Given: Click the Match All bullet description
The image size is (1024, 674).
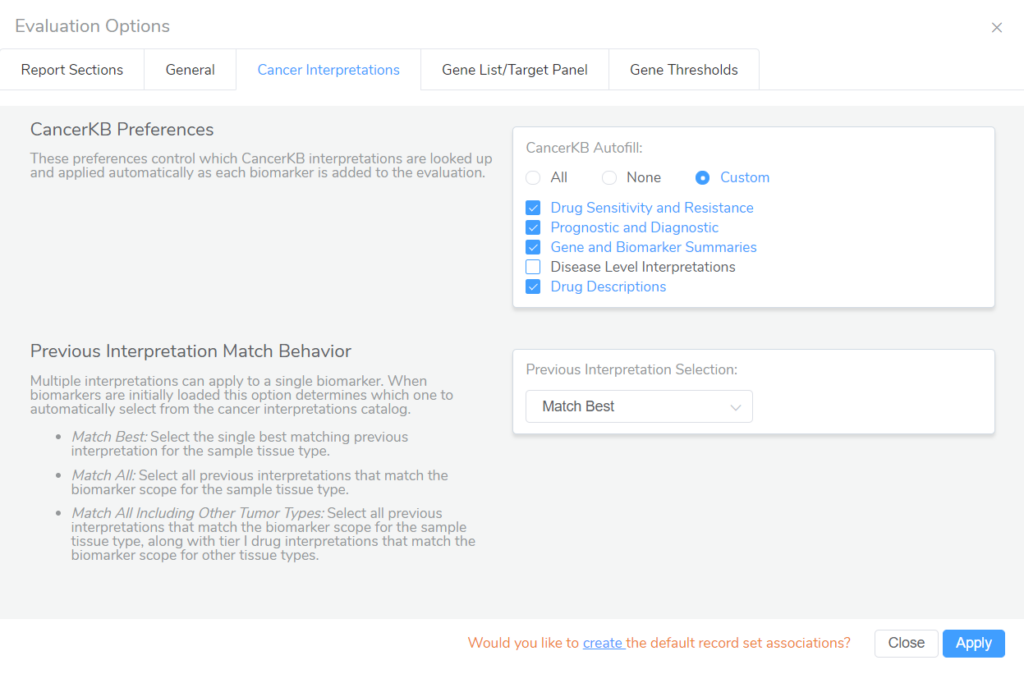Looking at the screenshot, I should pyautogui.click(x=259, y=482).
